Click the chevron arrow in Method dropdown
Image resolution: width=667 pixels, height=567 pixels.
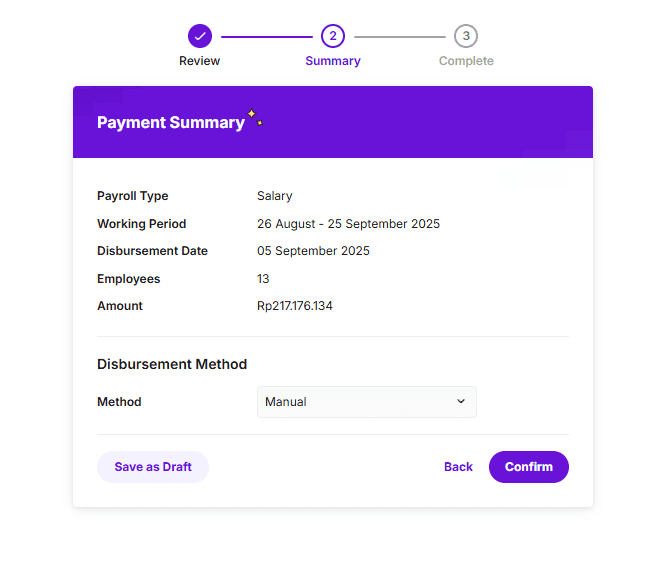[461, 401]
